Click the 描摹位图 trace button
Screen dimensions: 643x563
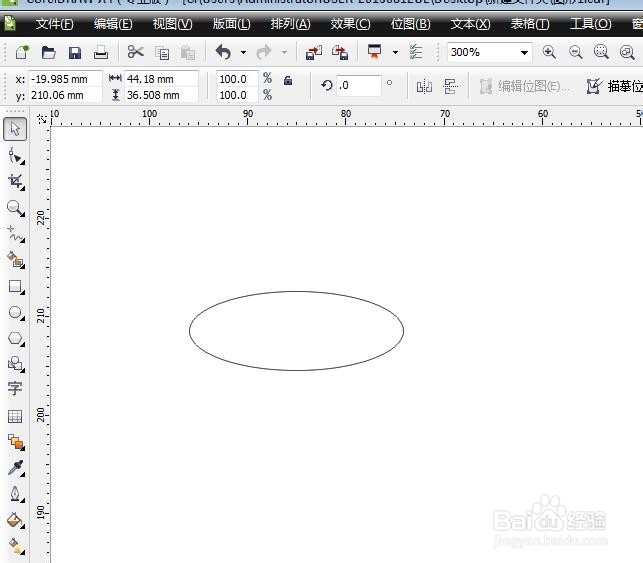[x=614, y=87]
